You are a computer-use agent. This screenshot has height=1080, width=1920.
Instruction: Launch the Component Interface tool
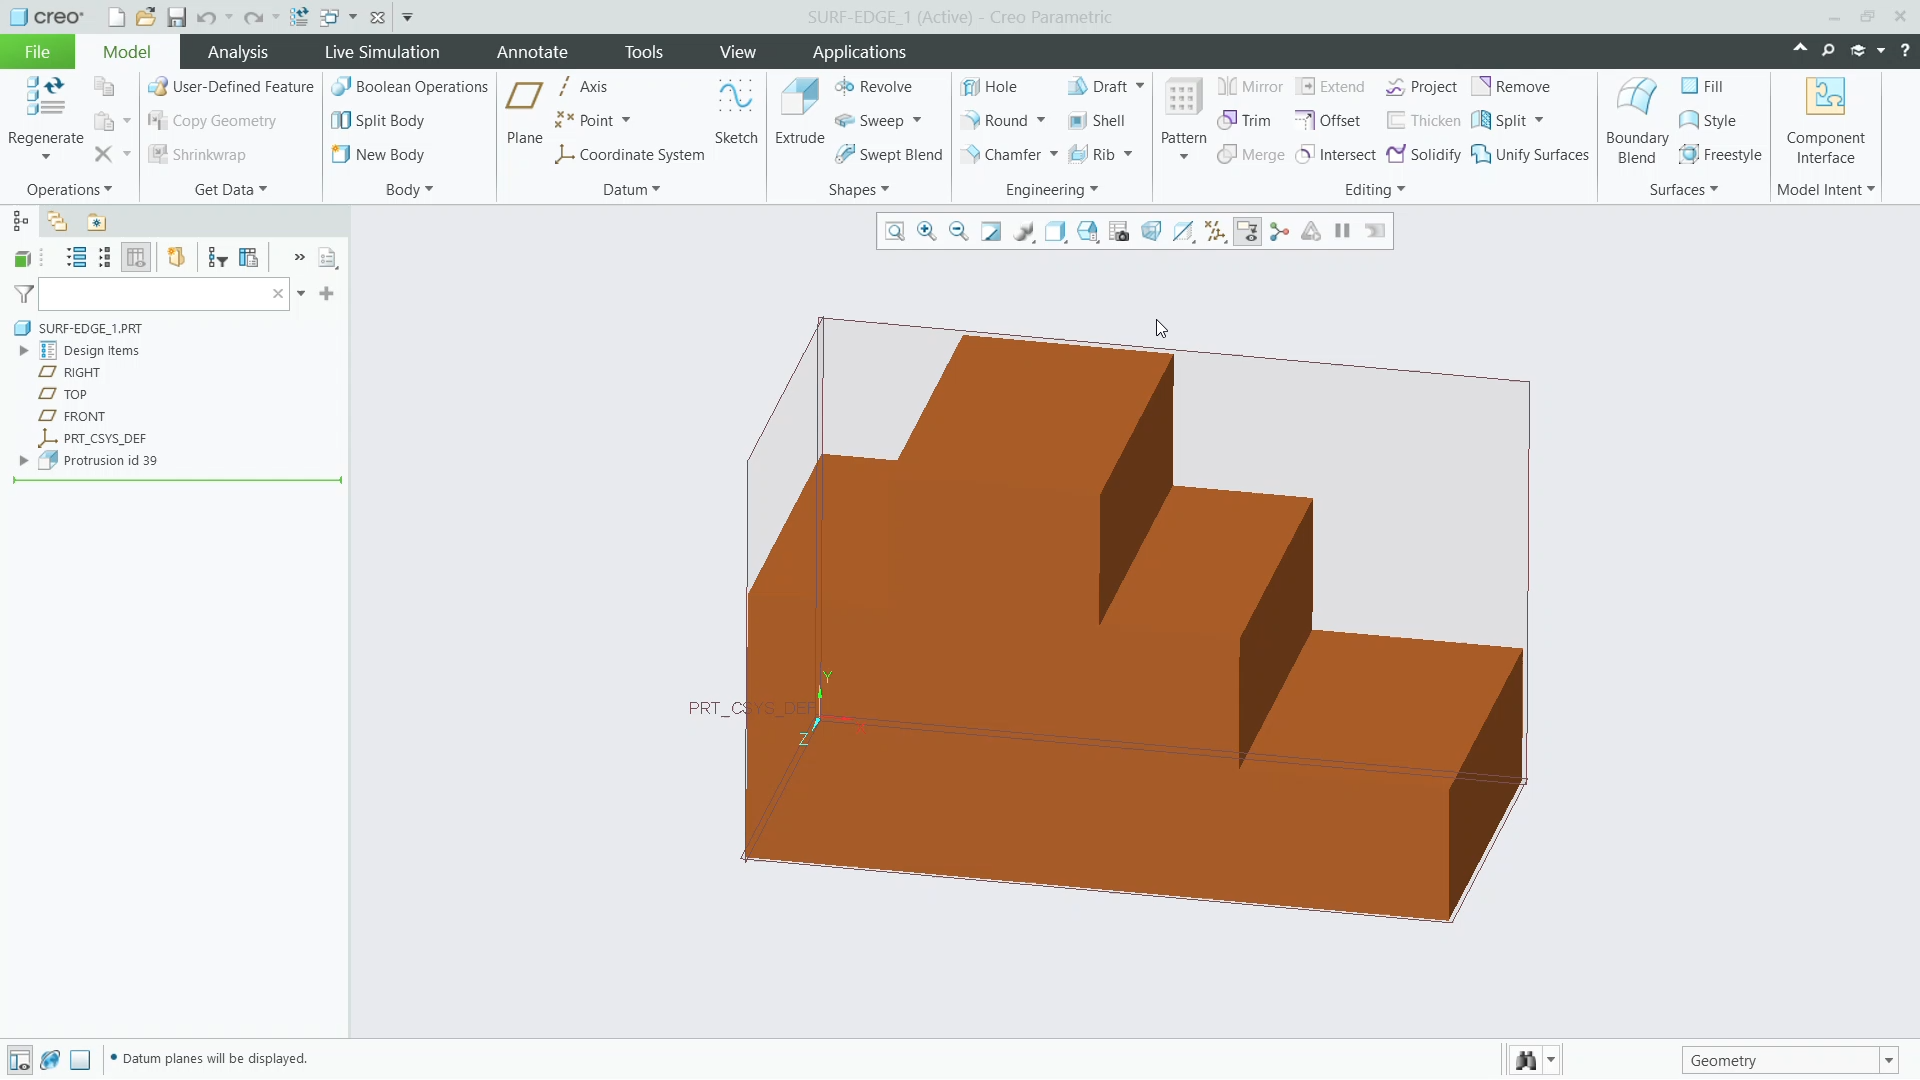[x=1825, y=121]
